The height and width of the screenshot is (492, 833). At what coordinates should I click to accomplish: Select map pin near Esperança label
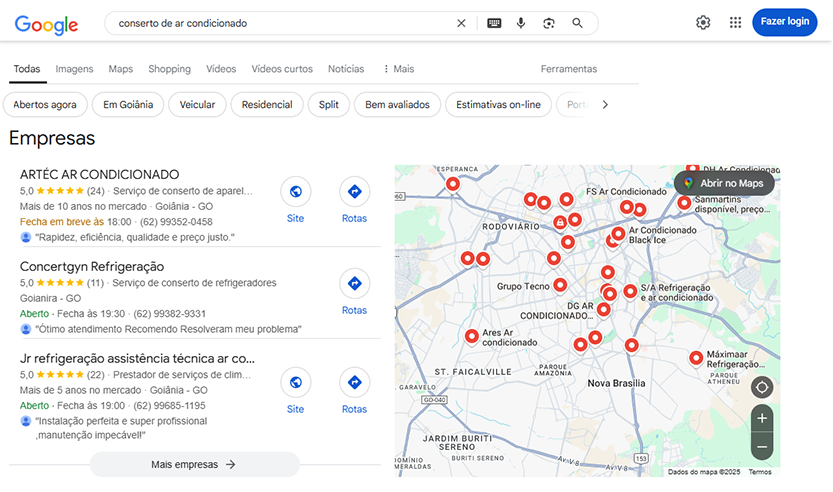tap(453, 184)
